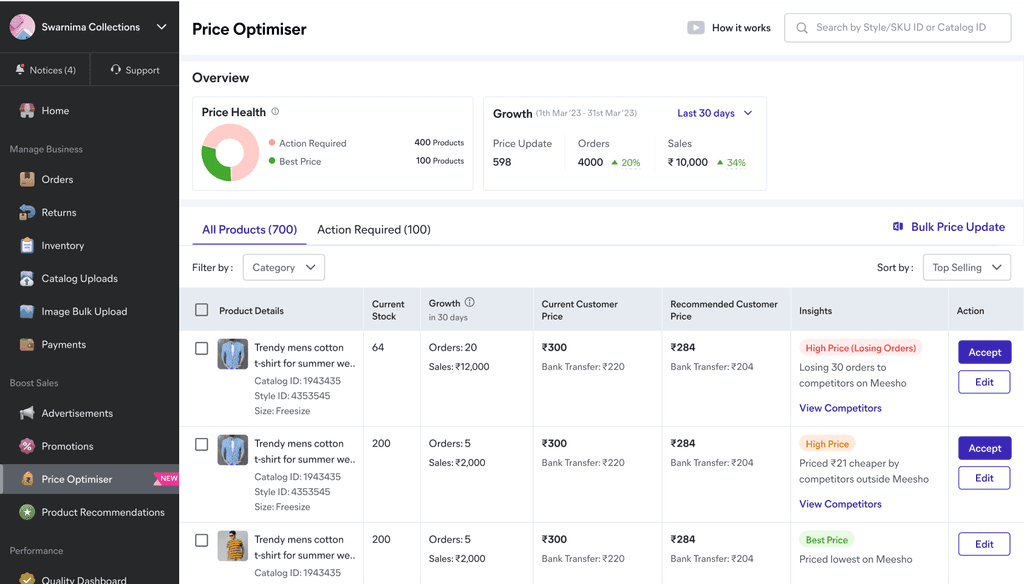Screen dimensions: 1024x584
Task: Click Current Stock column header
Action: 388,310
